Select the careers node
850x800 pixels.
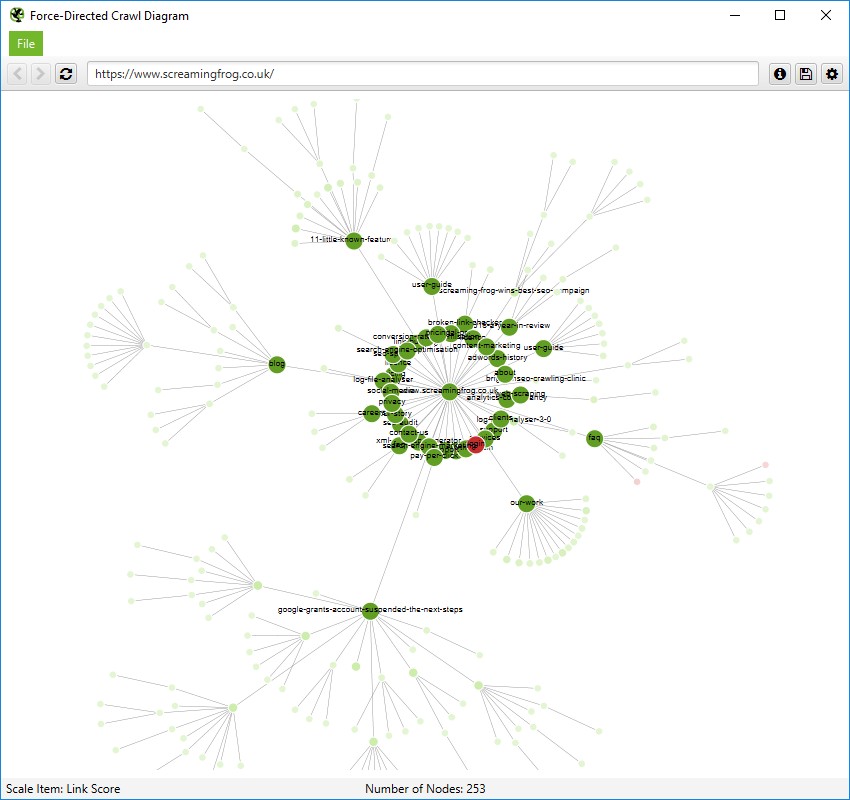[x=371, y=414]
